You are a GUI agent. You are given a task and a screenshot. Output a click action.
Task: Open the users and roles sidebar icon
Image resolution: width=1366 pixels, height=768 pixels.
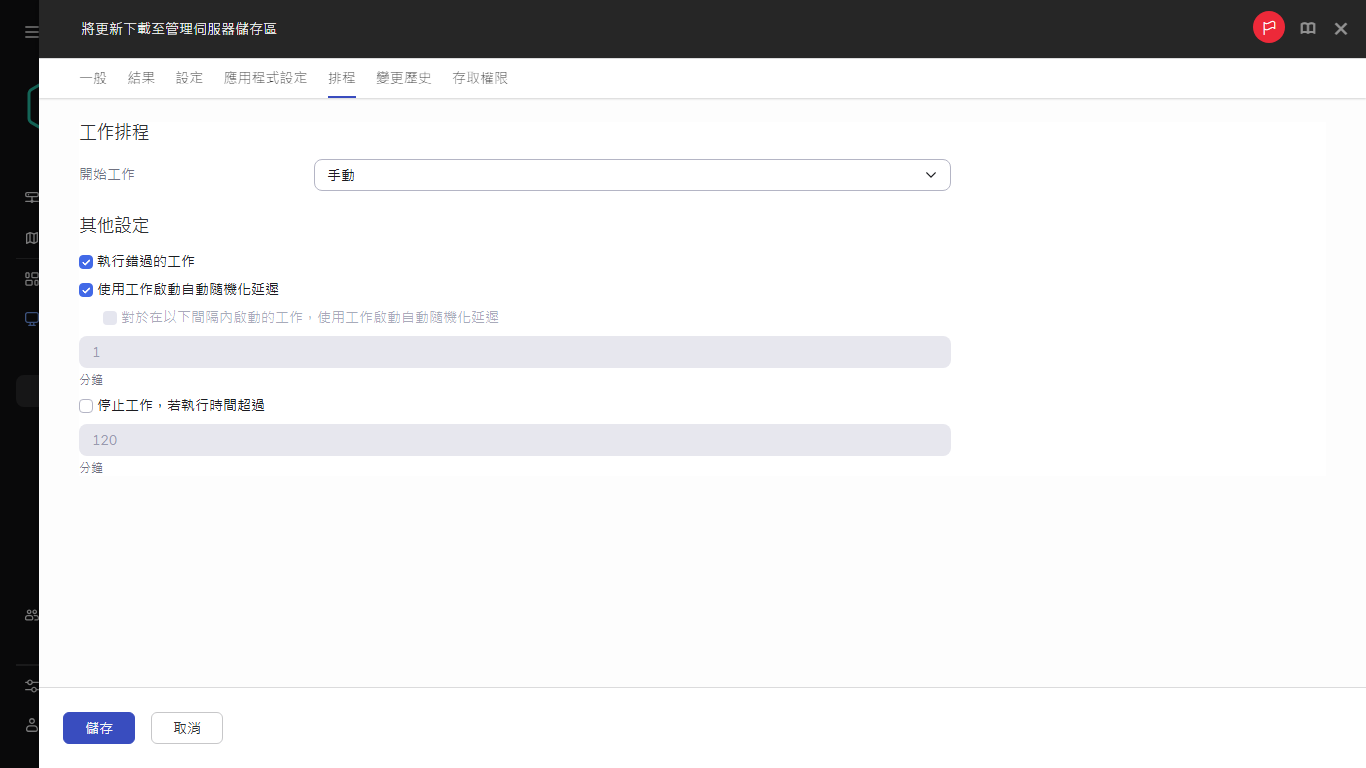click(x=30, y=614)
